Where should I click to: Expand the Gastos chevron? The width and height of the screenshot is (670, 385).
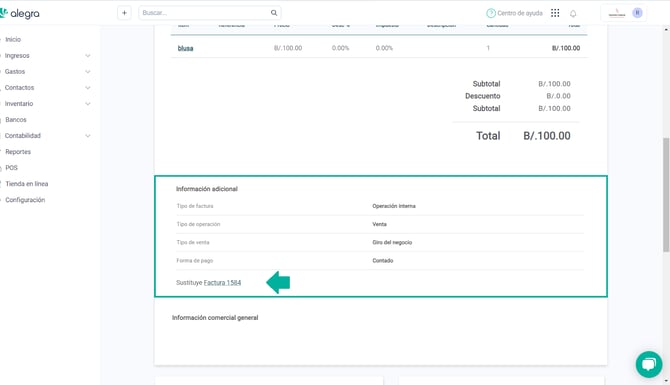click(88, 71)
